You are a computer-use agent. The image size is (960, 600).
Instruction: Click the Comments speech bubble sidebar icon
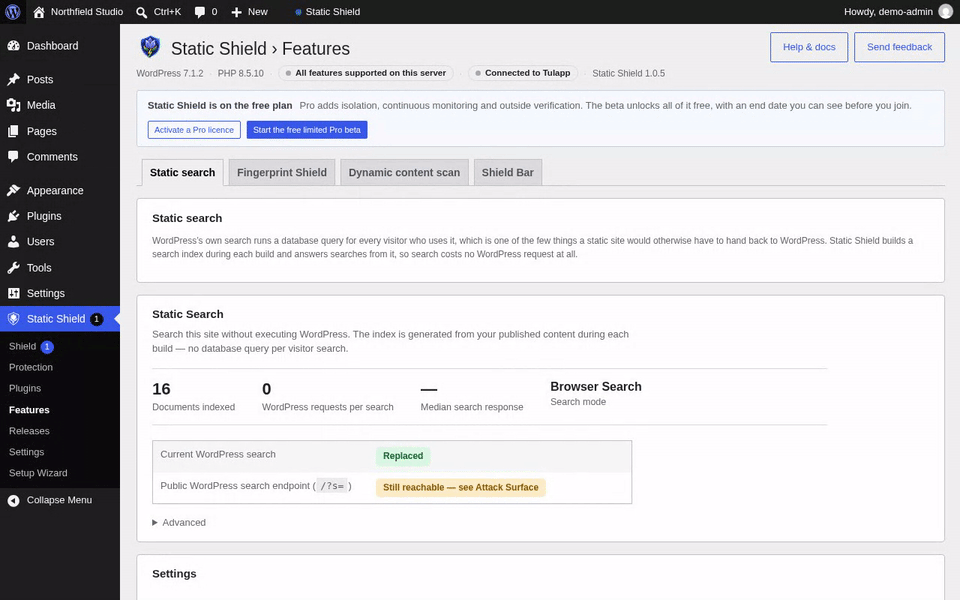(13, 157)
